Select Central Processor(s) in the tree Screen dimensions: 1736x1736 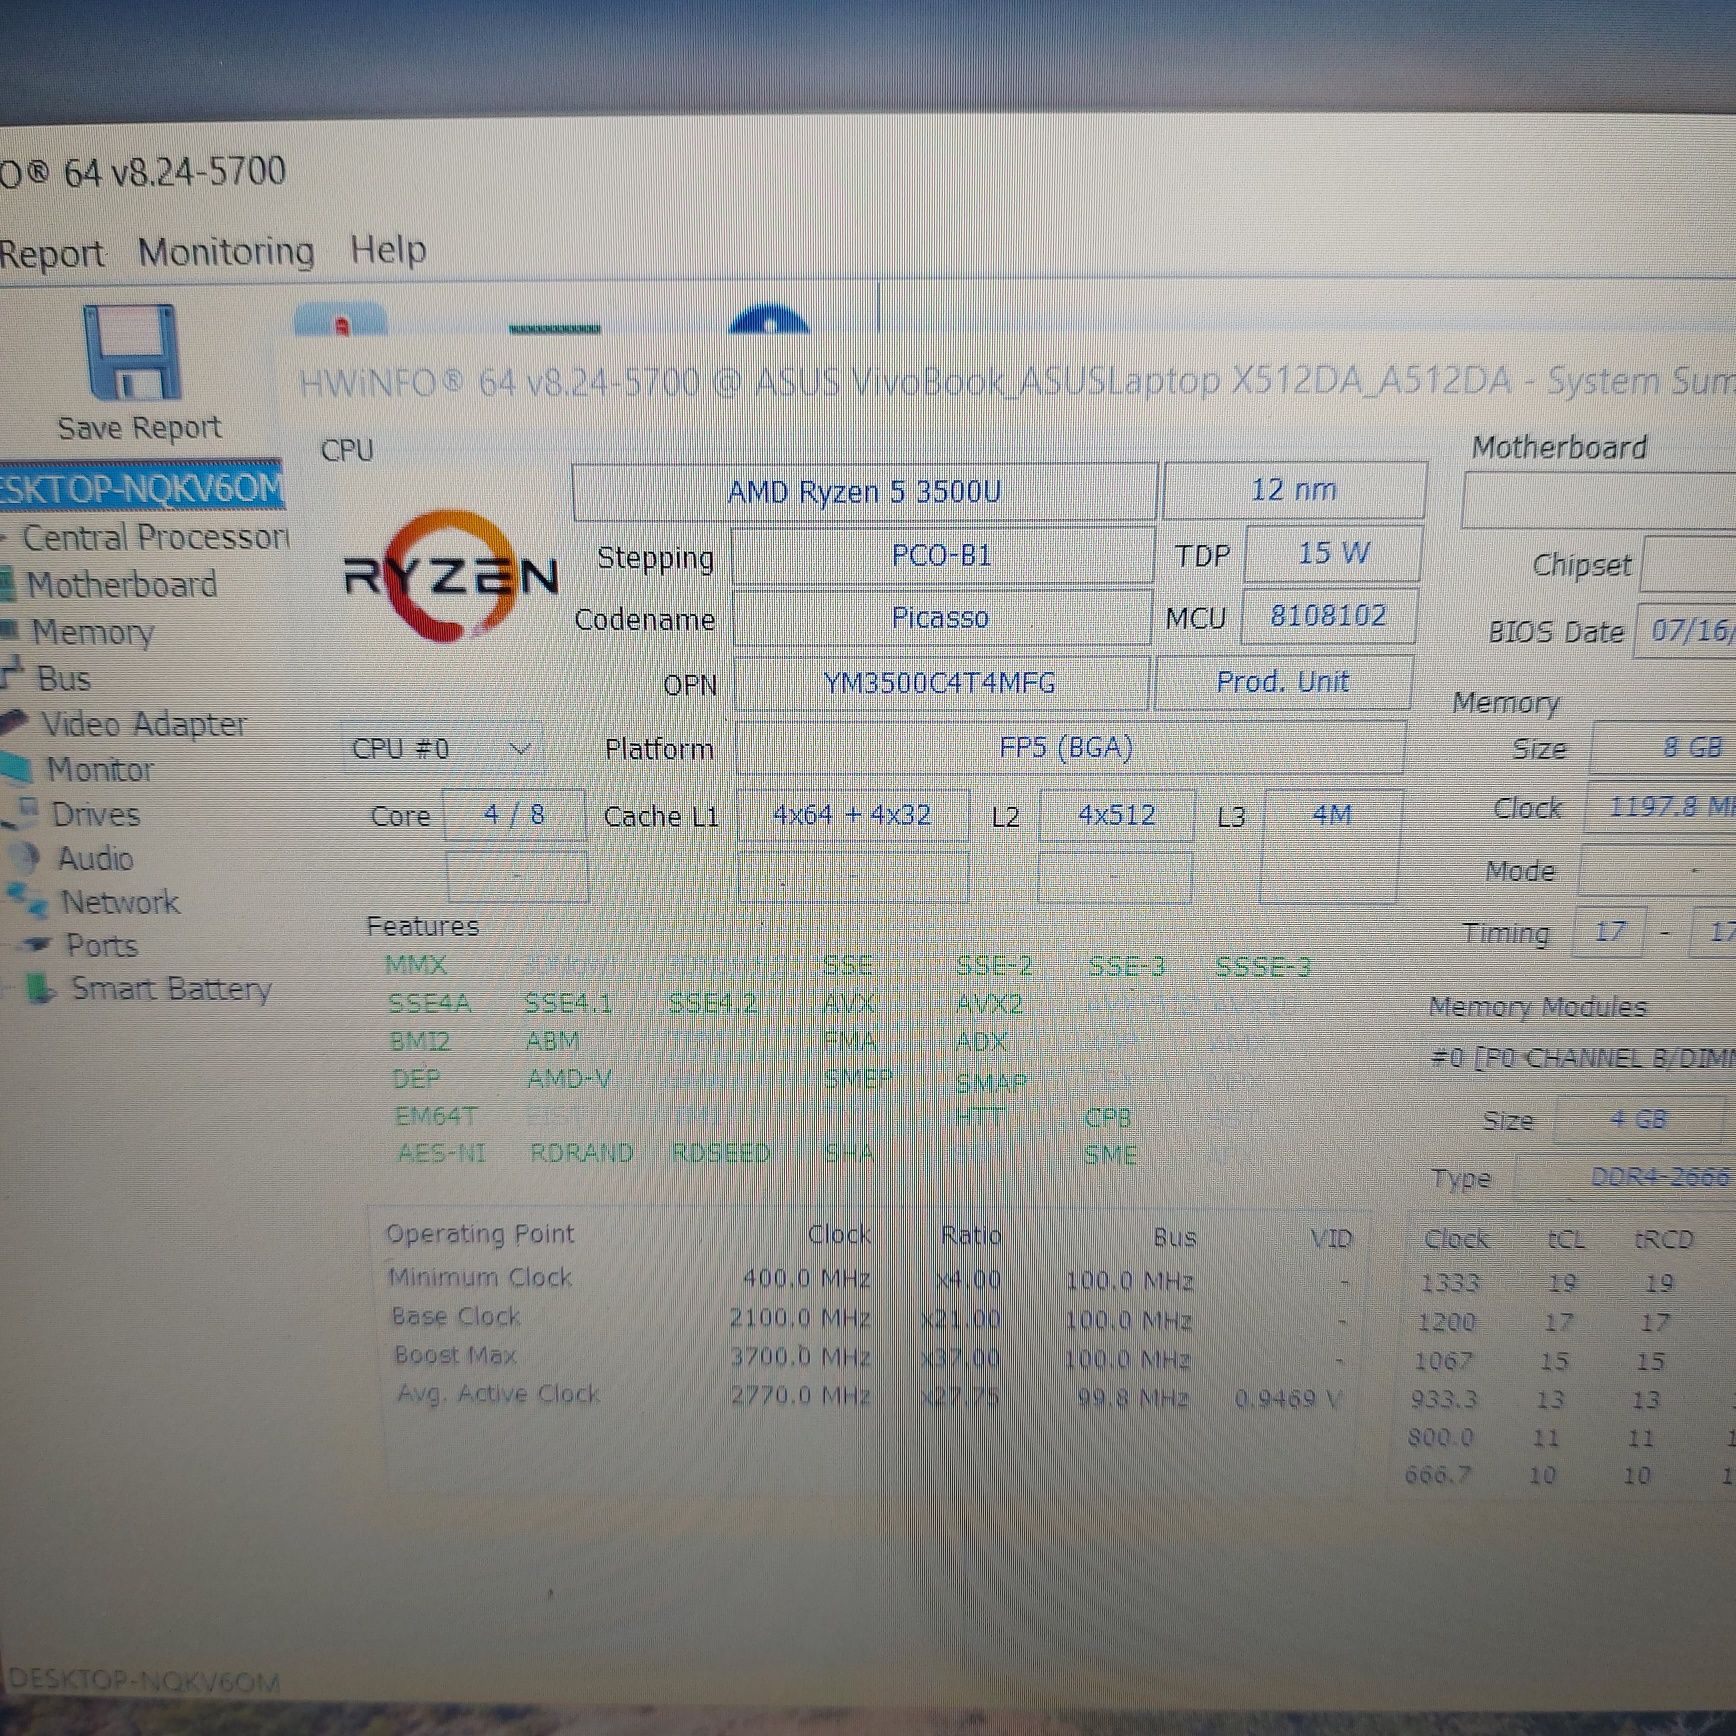coord(155,537)
